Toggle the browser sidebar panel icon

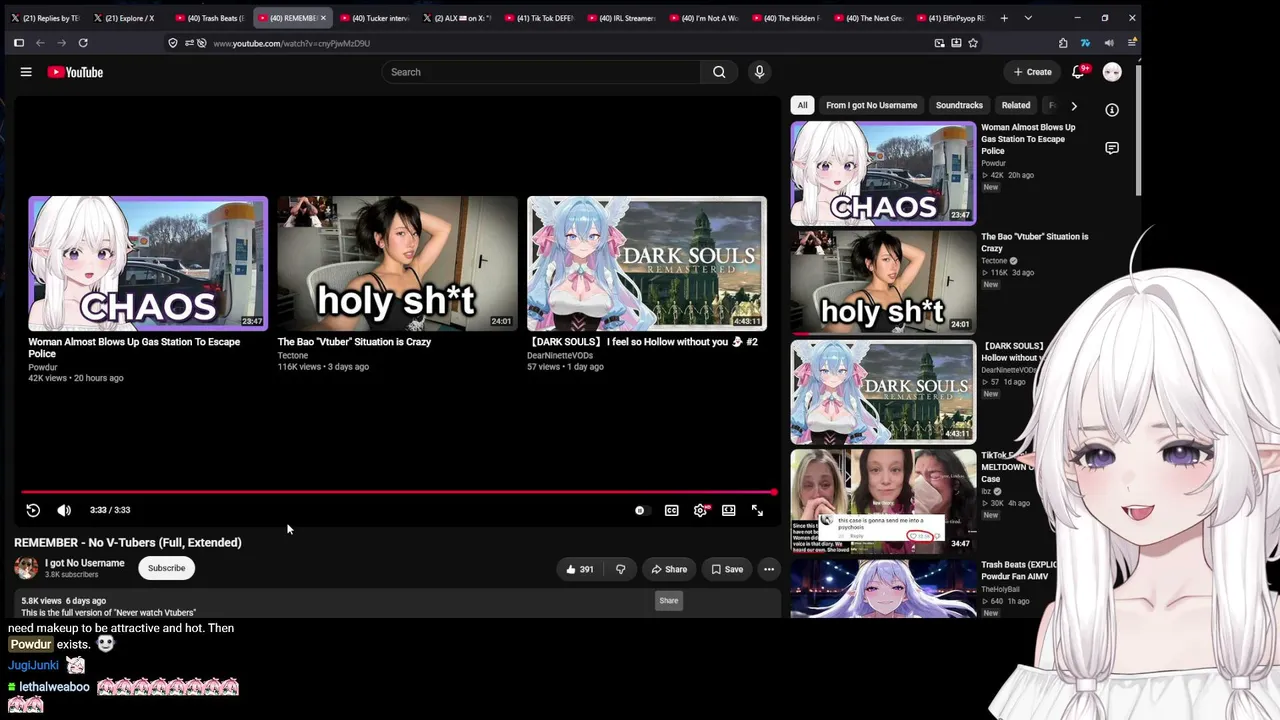pyautogui.click(x=18, y=43)
